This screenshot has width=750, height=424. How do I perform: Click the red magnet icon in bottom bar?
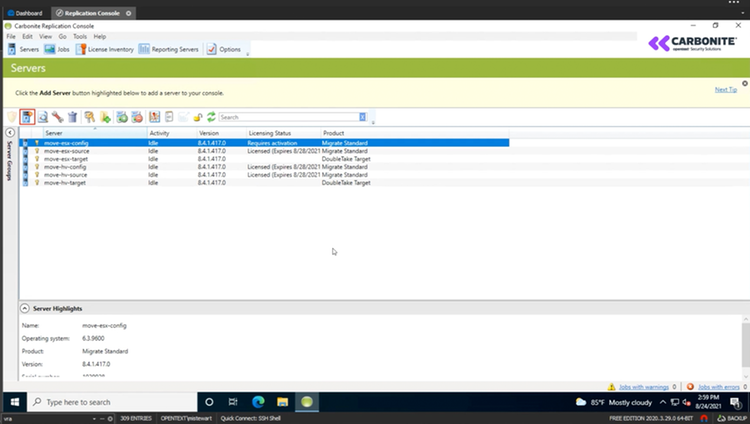[704, 418]
